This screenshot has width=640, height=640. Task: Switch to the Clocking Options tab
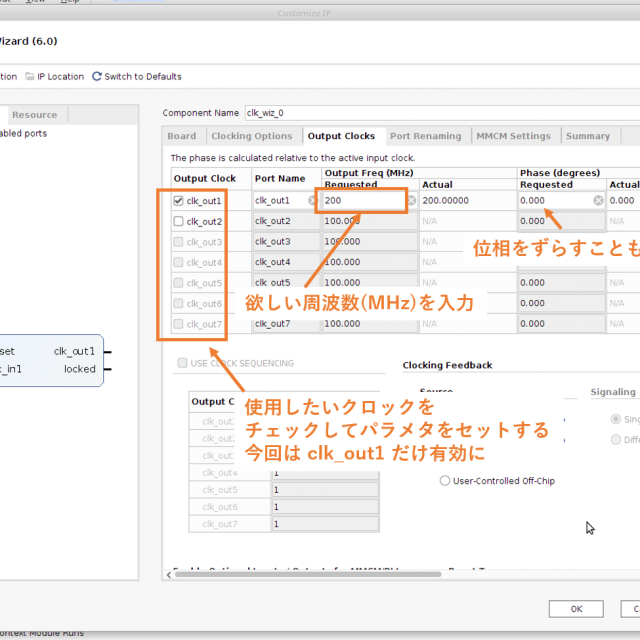tap(252, 136)
